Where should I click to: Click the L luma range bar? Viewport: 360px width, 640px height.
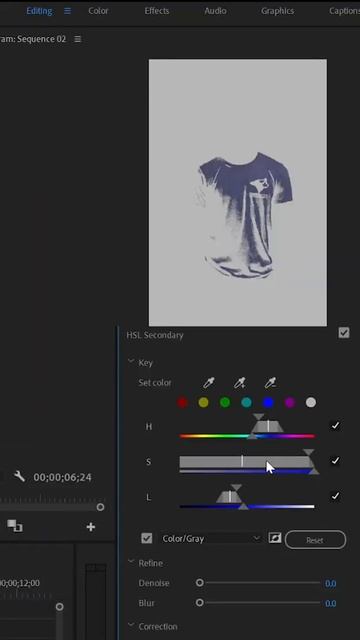[x=247, y=507]
